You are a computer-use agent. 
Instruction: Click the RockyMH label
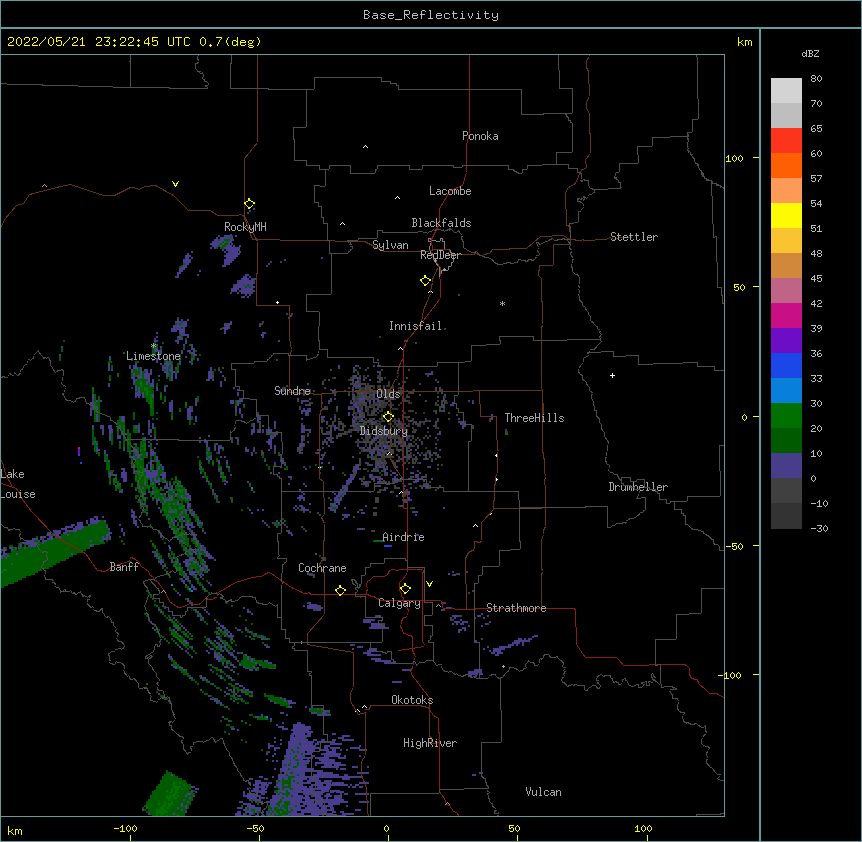pyautogui.click(x=245, y=227)
